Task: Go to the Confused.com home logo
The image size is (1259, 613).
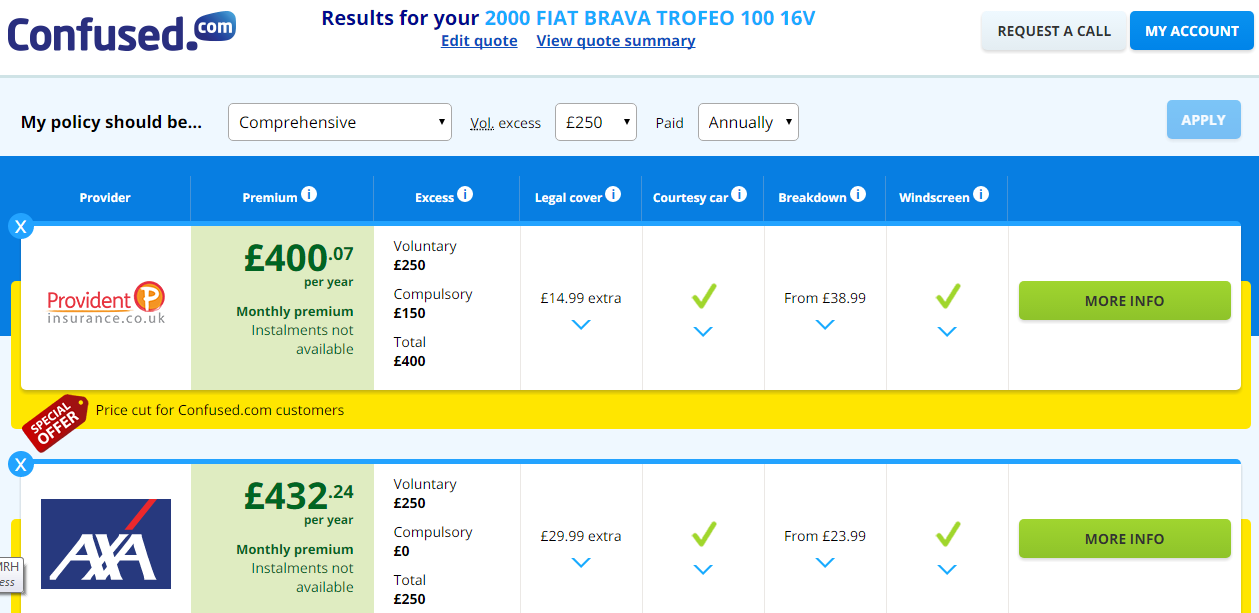Action: click(121, 31)
